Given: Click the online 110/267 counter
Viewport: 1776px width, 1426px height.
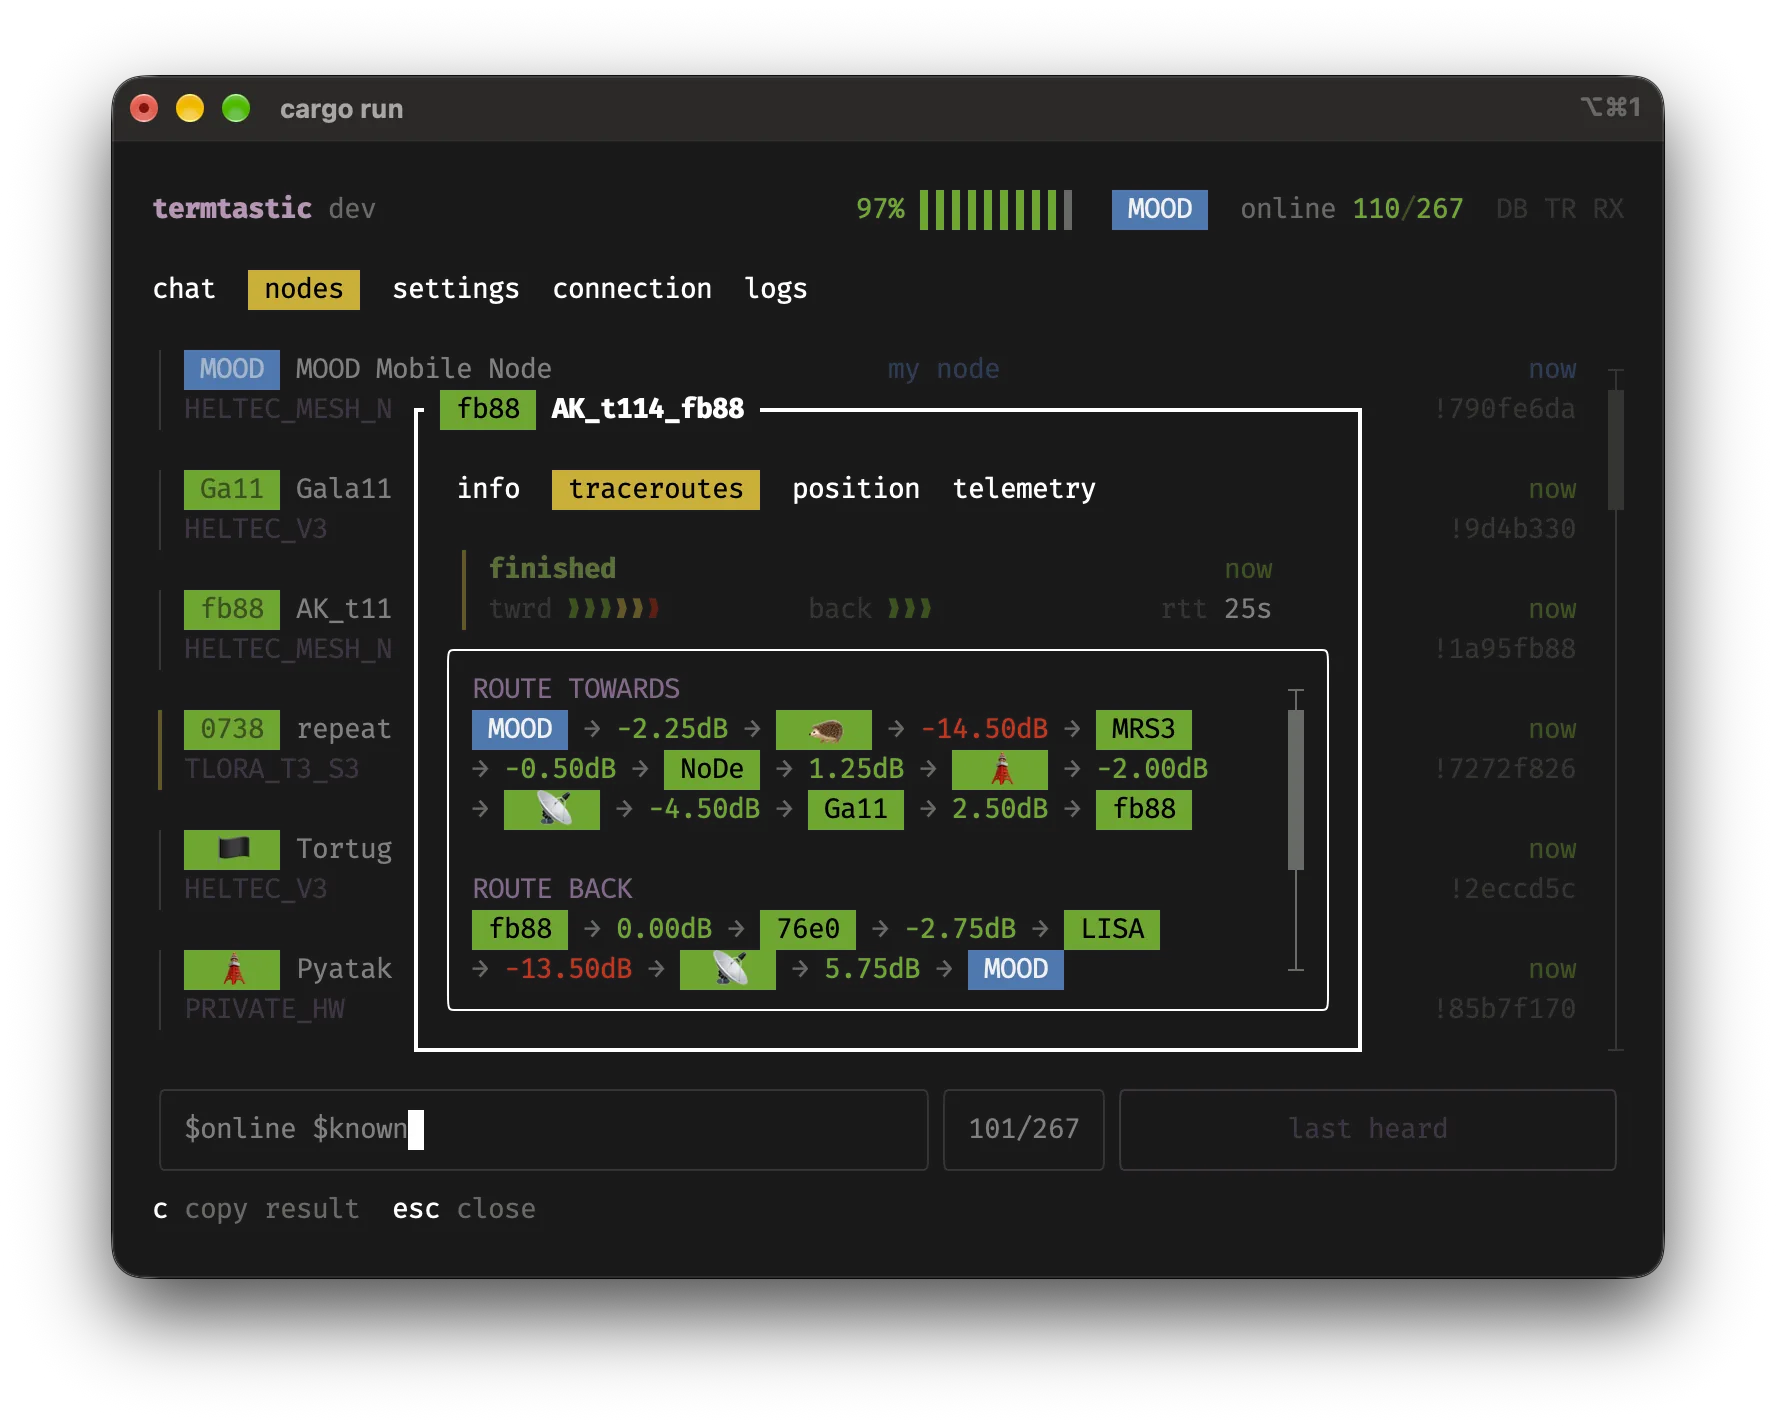Looking at the screenshot, I should click(1351, 209).
